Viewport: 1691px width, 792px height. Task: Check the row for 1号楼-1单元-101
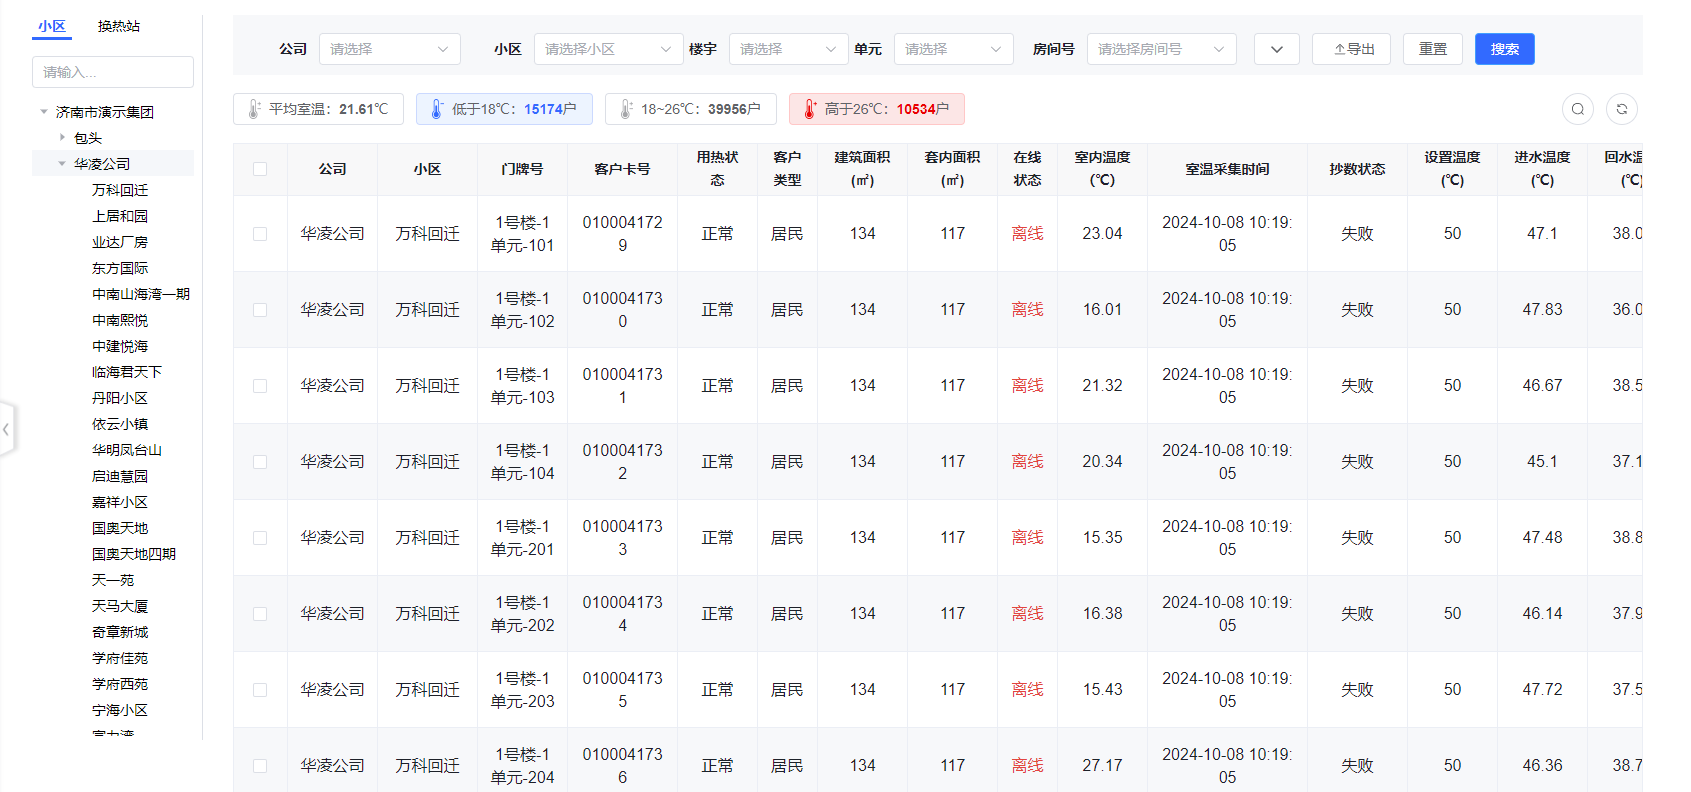click(x=260, y=234)
